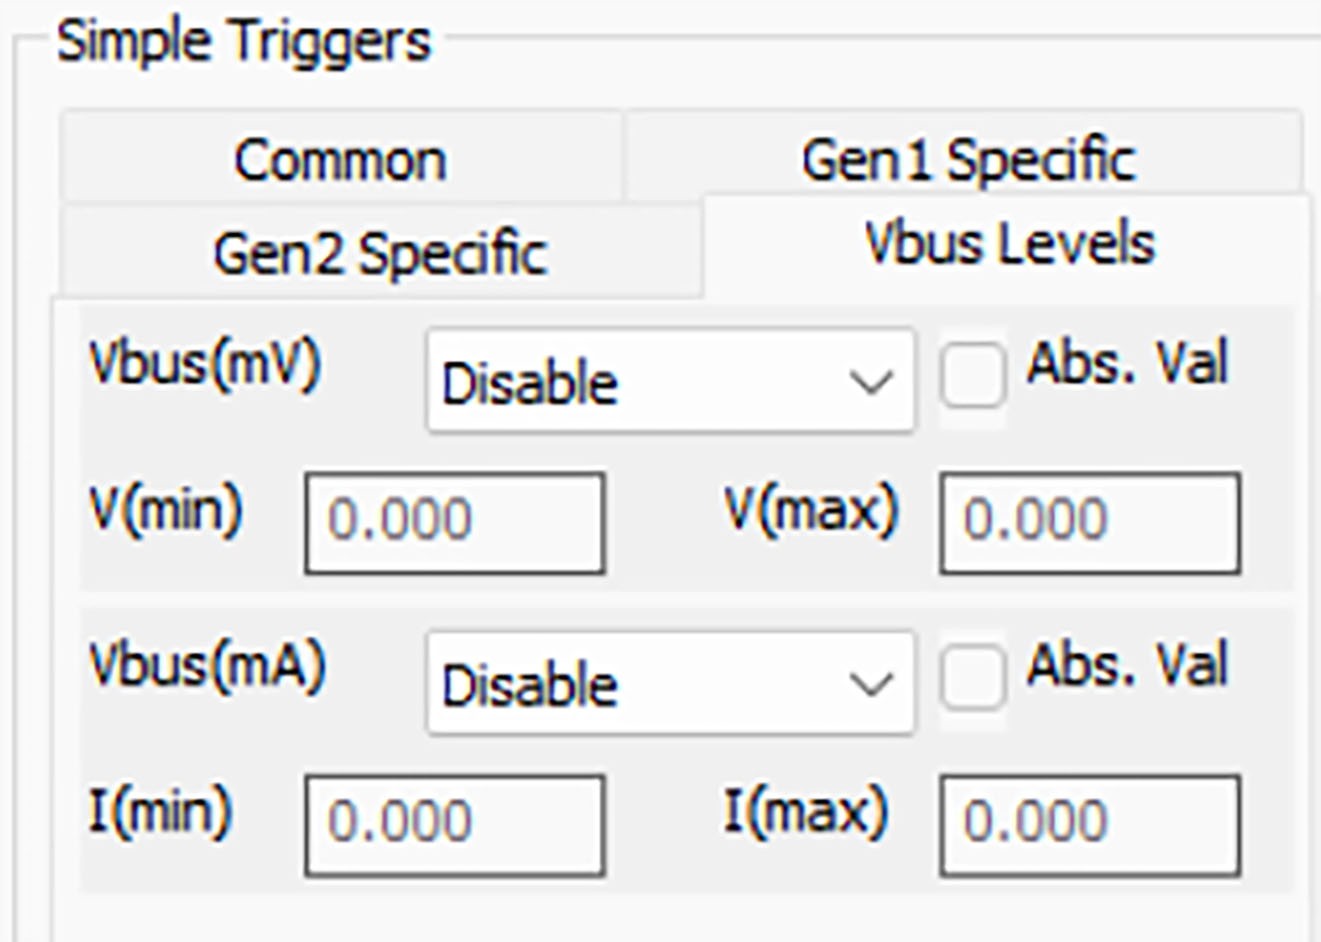1321x942 pixels.
Task: Click the V(min) input field
Action: click(x=454, y=523)
